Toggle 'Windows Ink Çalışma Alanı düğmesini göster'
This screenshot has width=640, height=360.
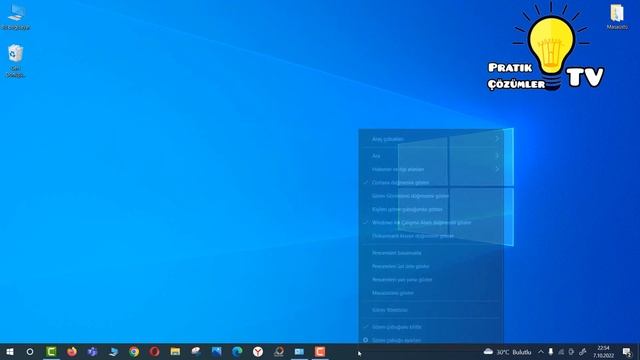pyautogui.click(x=431, y=223)
